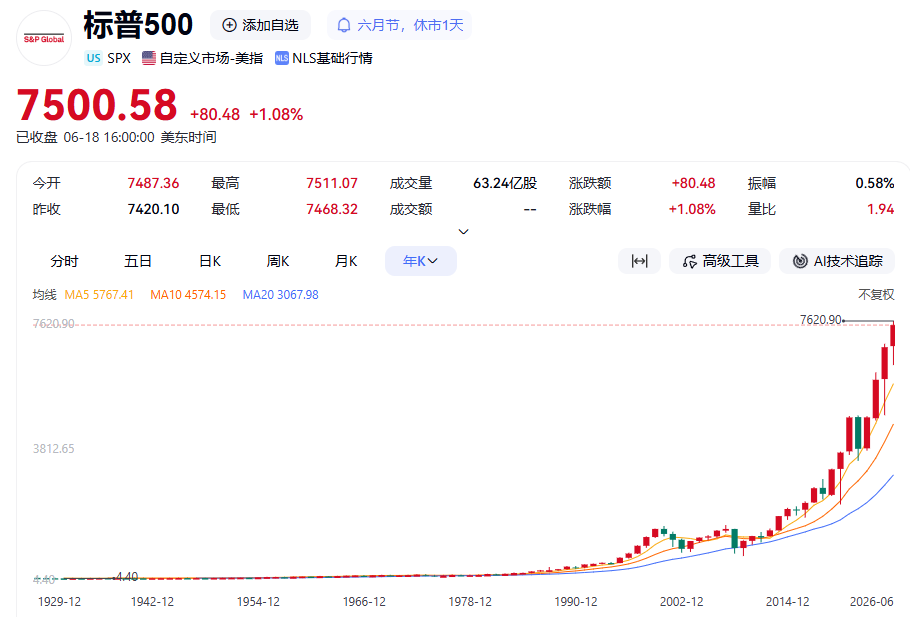Click the 1929-12 date axis label
Image resolution: width=910 pixels, height=617 pixels.
tap(59, 602)
